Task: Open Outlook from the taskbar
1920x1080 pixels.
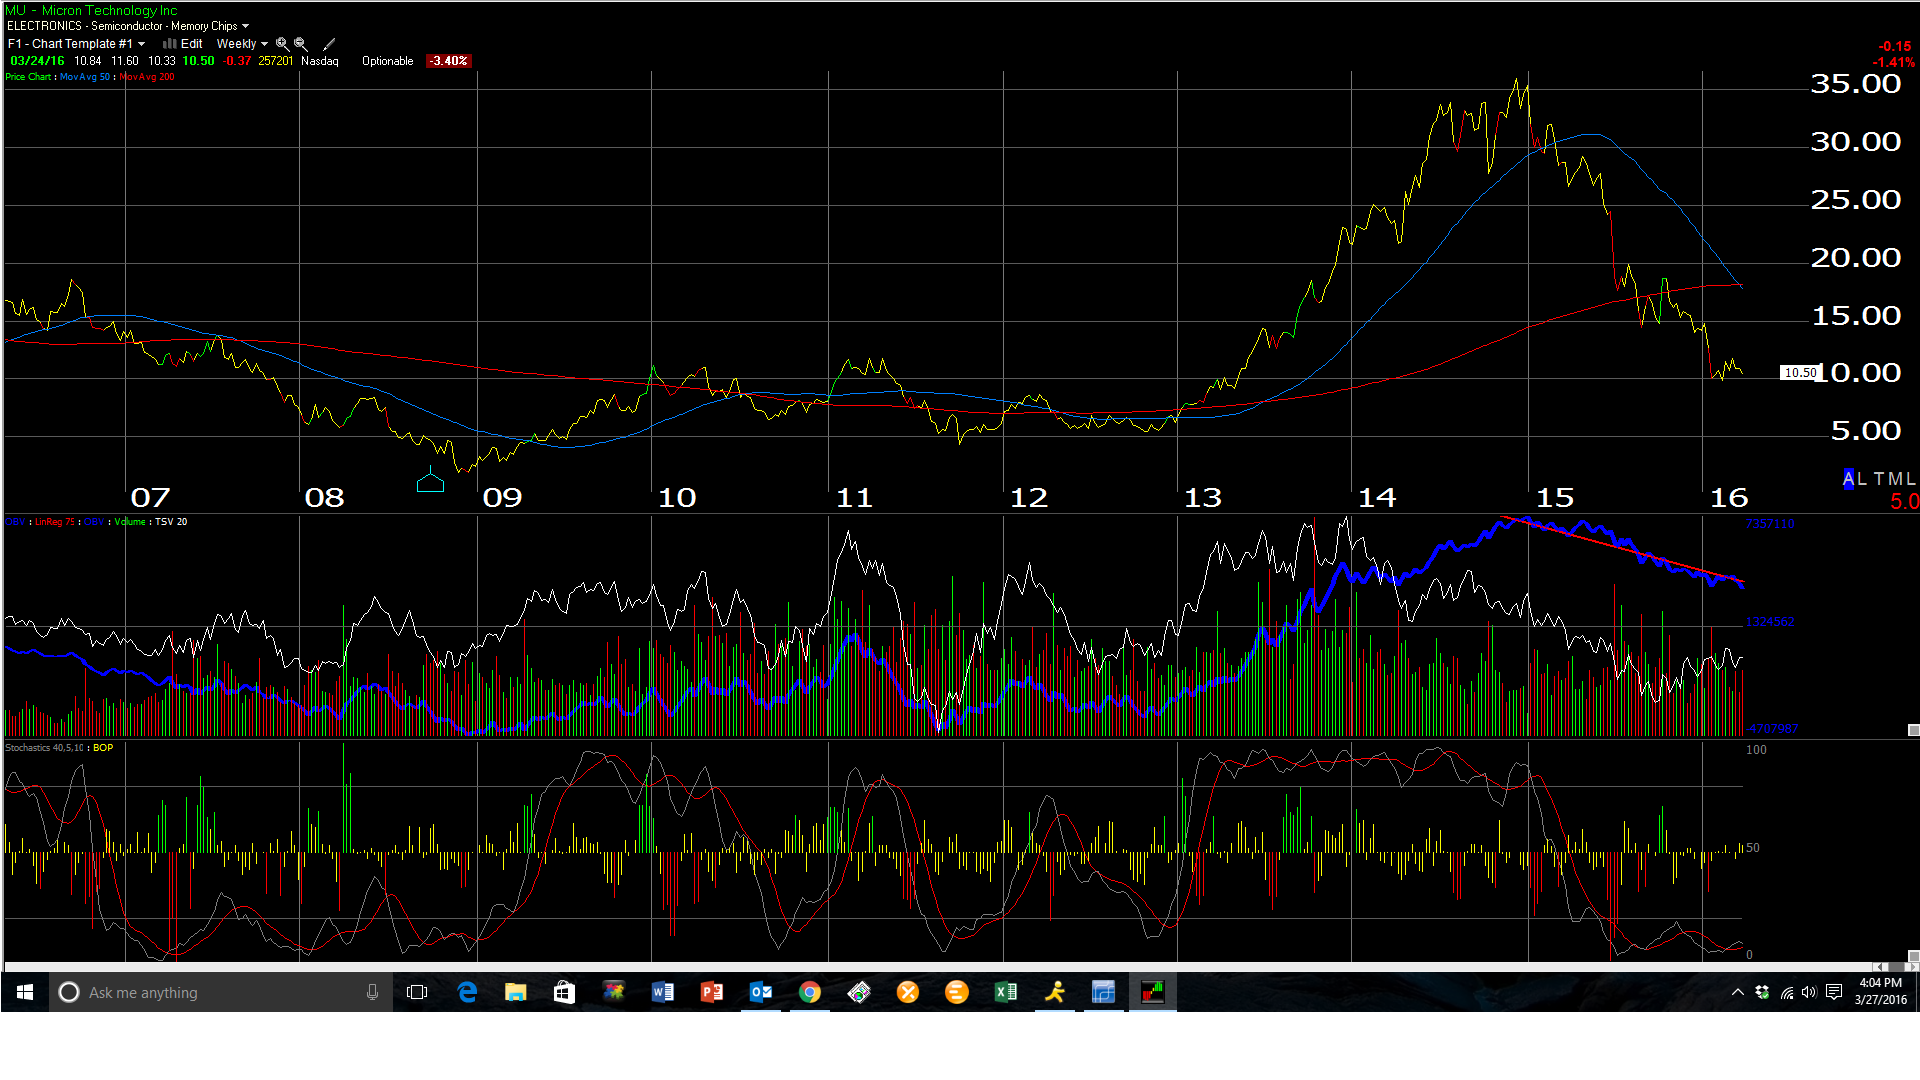Action: 761,992
